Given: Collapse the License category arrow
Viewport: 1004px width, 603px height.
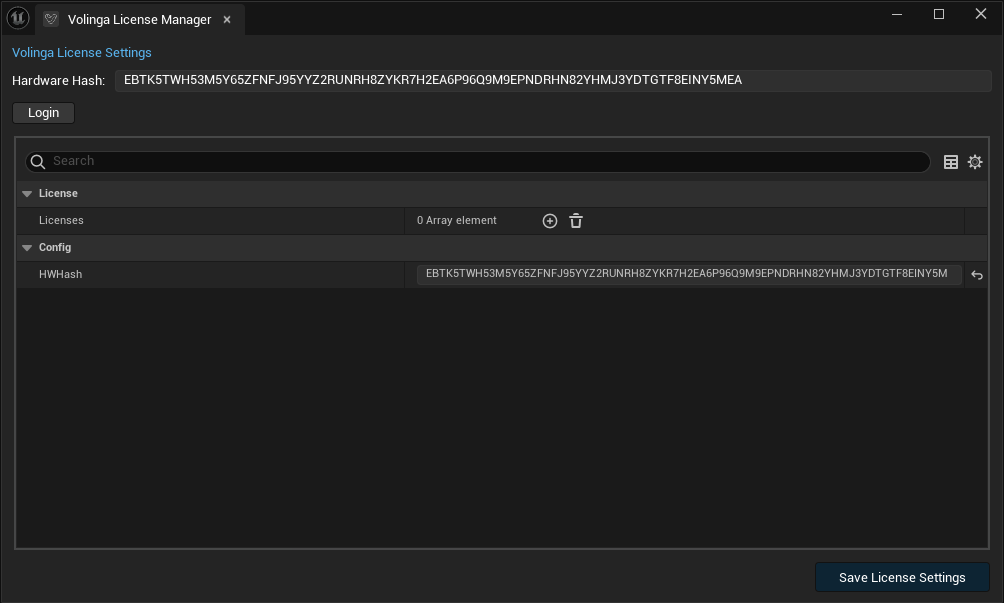Looking at the screenshot, I should pos(27,194).
